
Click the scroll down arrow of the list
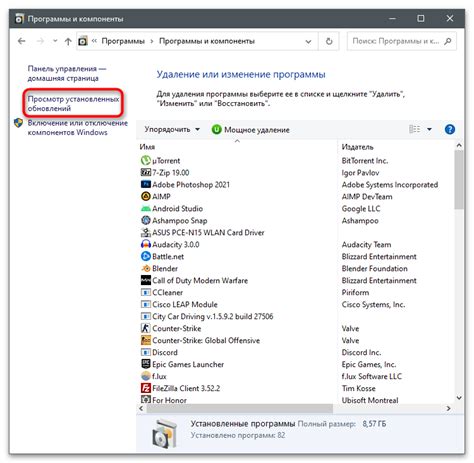(459, 398)
